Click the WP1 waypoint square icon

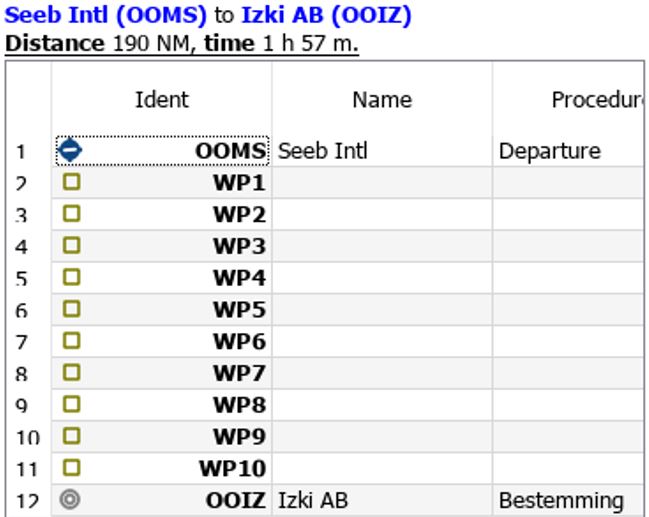pyautogui.click(x=72, y=182)
